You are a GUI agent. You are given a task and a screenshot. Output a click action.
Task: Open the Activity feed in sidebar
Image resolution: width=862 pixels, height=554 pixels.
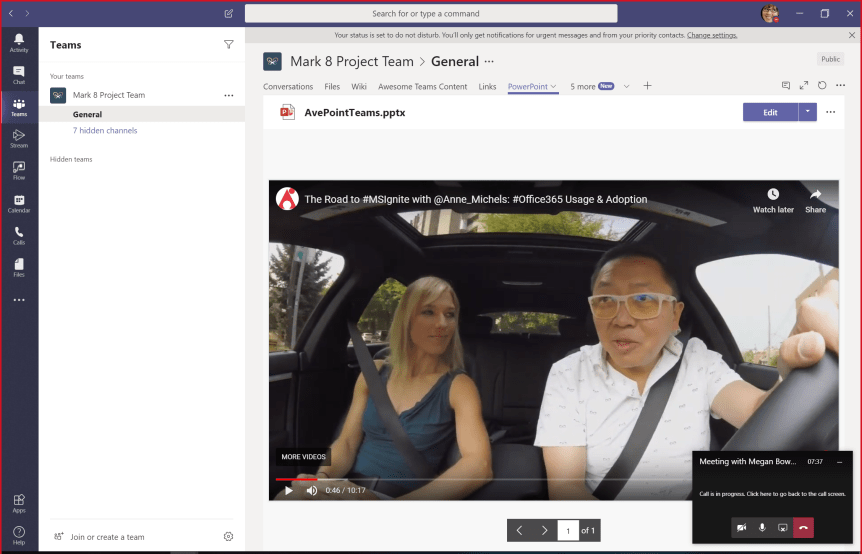pyautogui.click(x=18, y=42)
